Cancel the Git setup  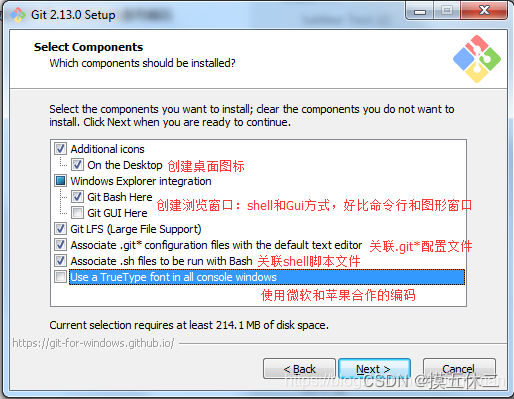(x=459, y=369)
